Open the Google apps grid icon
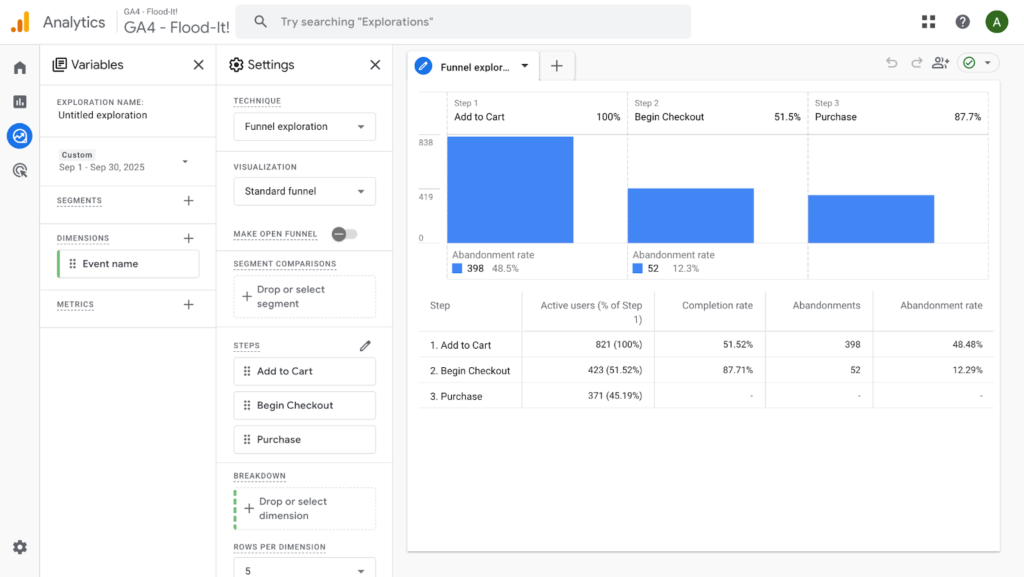 [x=928, y=22]
